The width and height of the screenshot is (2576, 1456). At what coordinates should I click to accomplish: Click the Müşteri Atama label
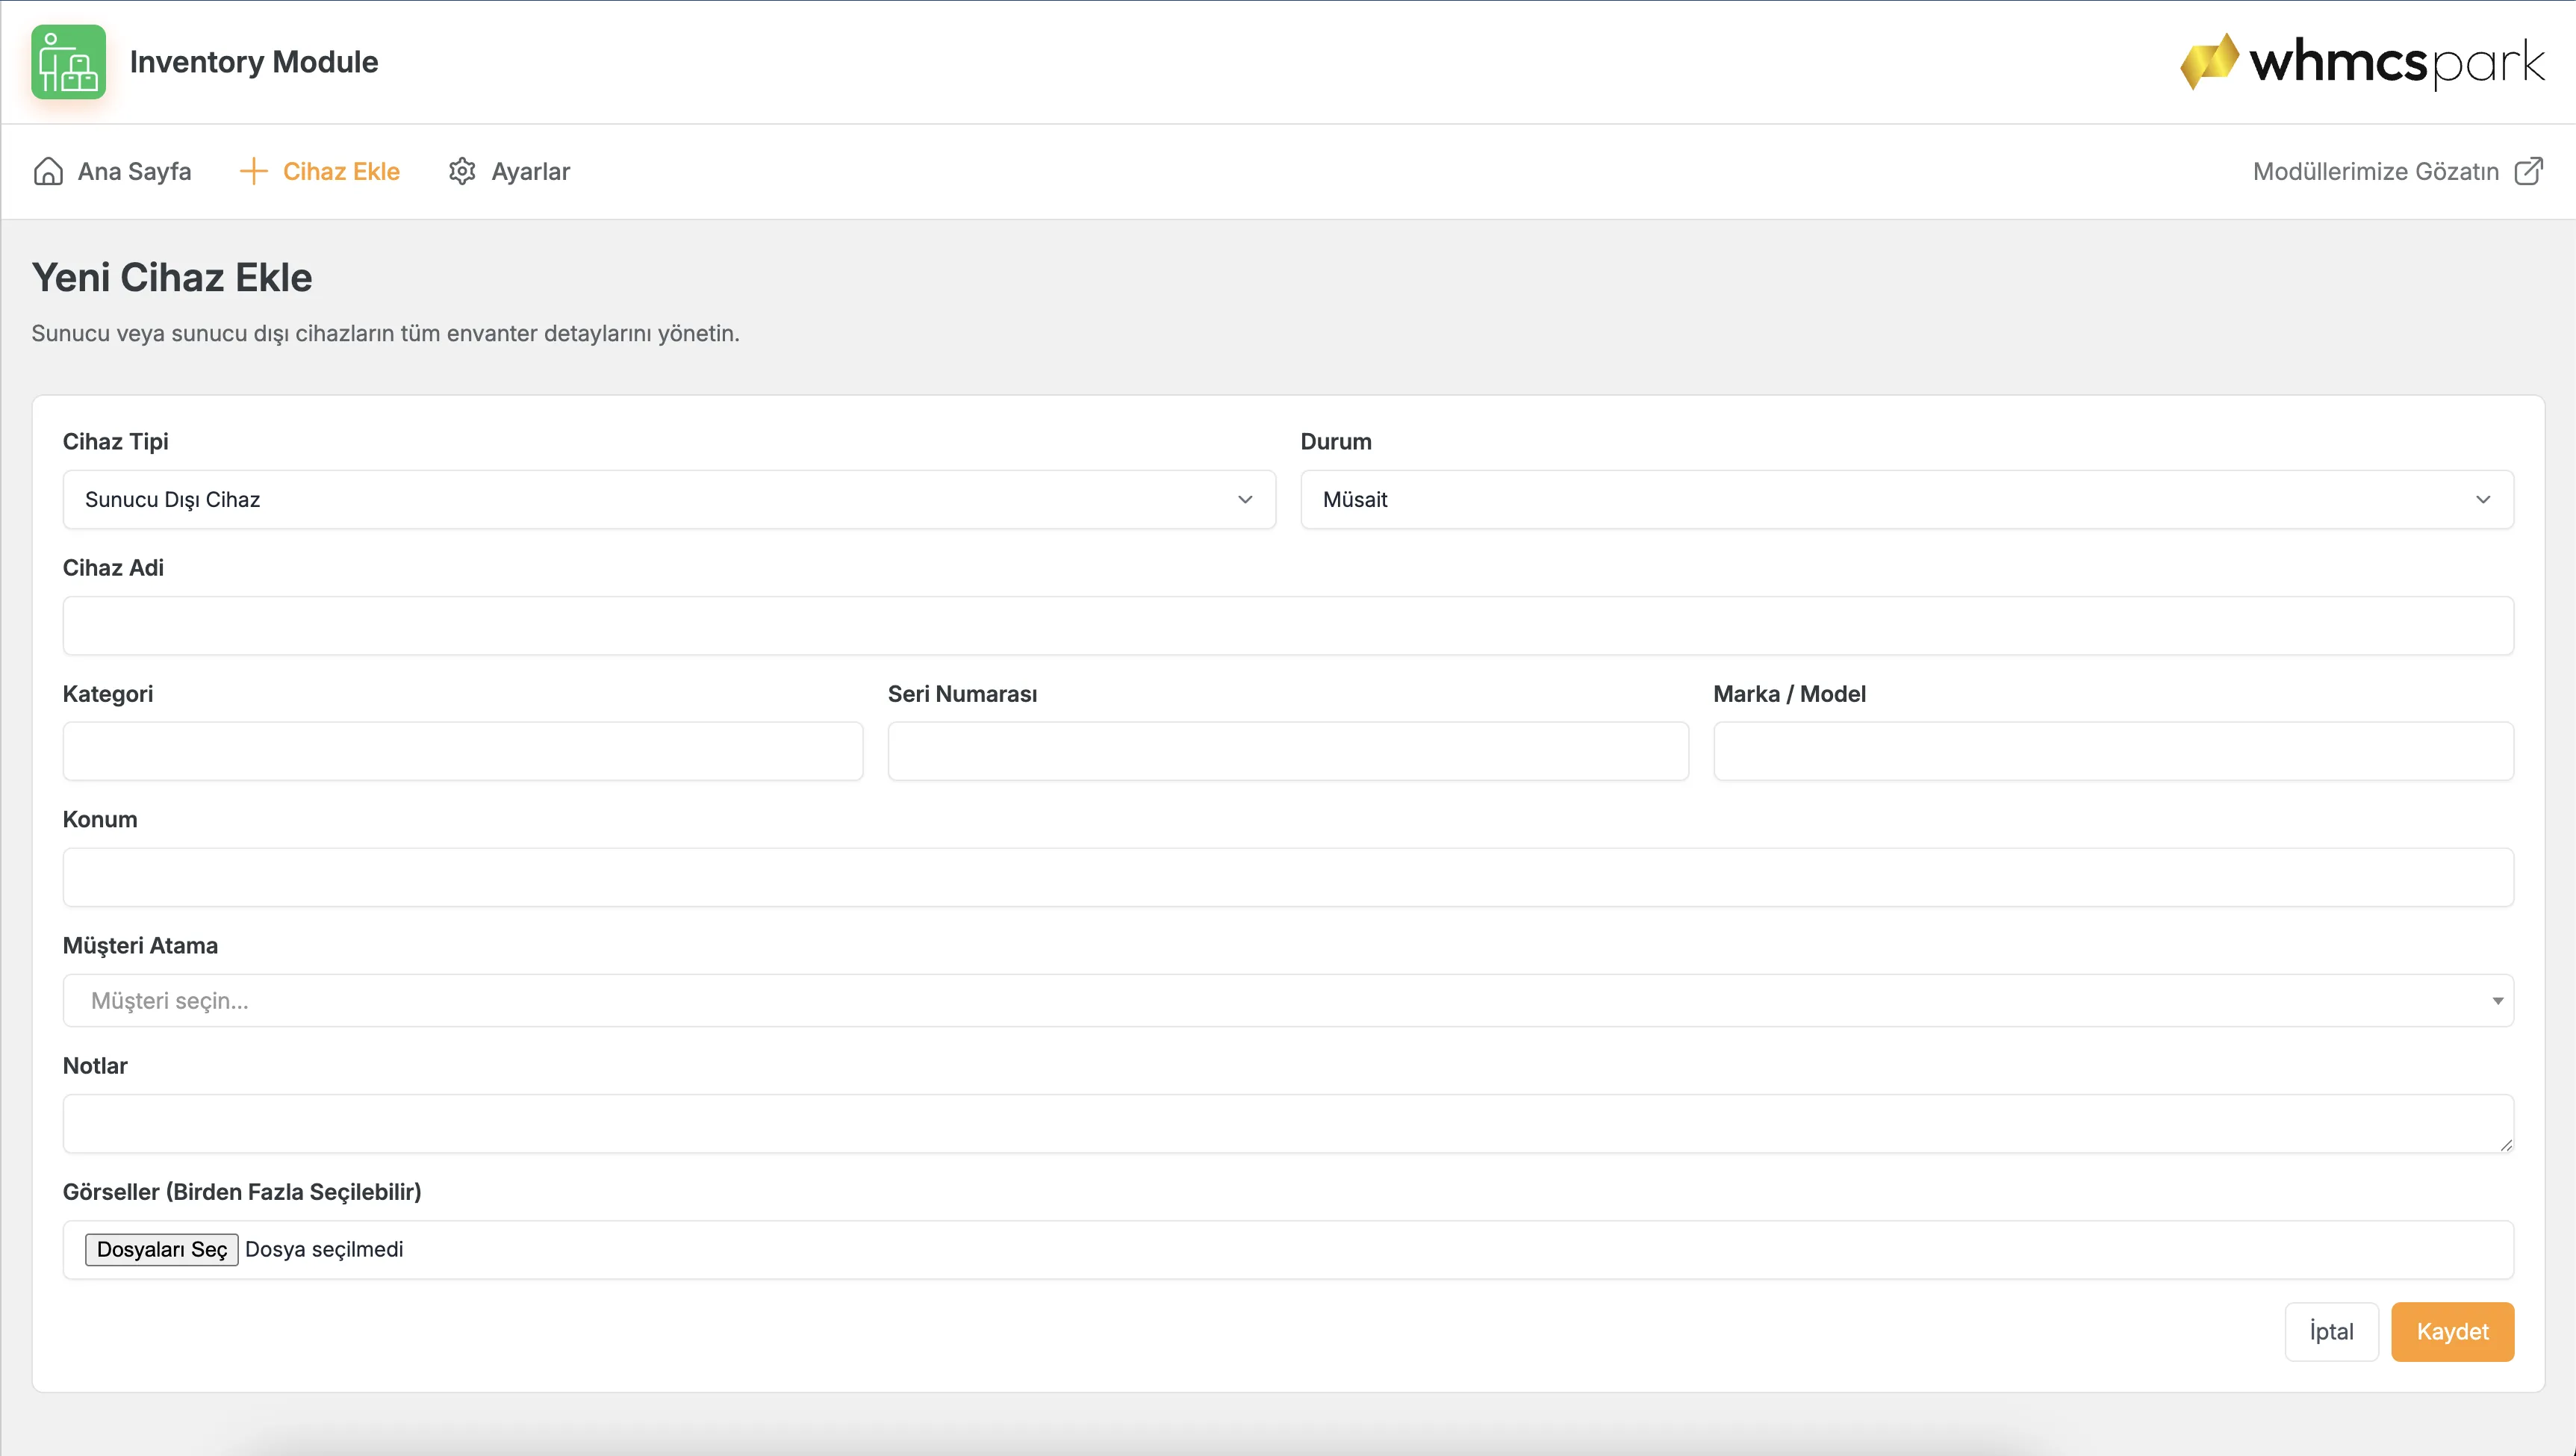pyautogui.click(x=140, y=945)
